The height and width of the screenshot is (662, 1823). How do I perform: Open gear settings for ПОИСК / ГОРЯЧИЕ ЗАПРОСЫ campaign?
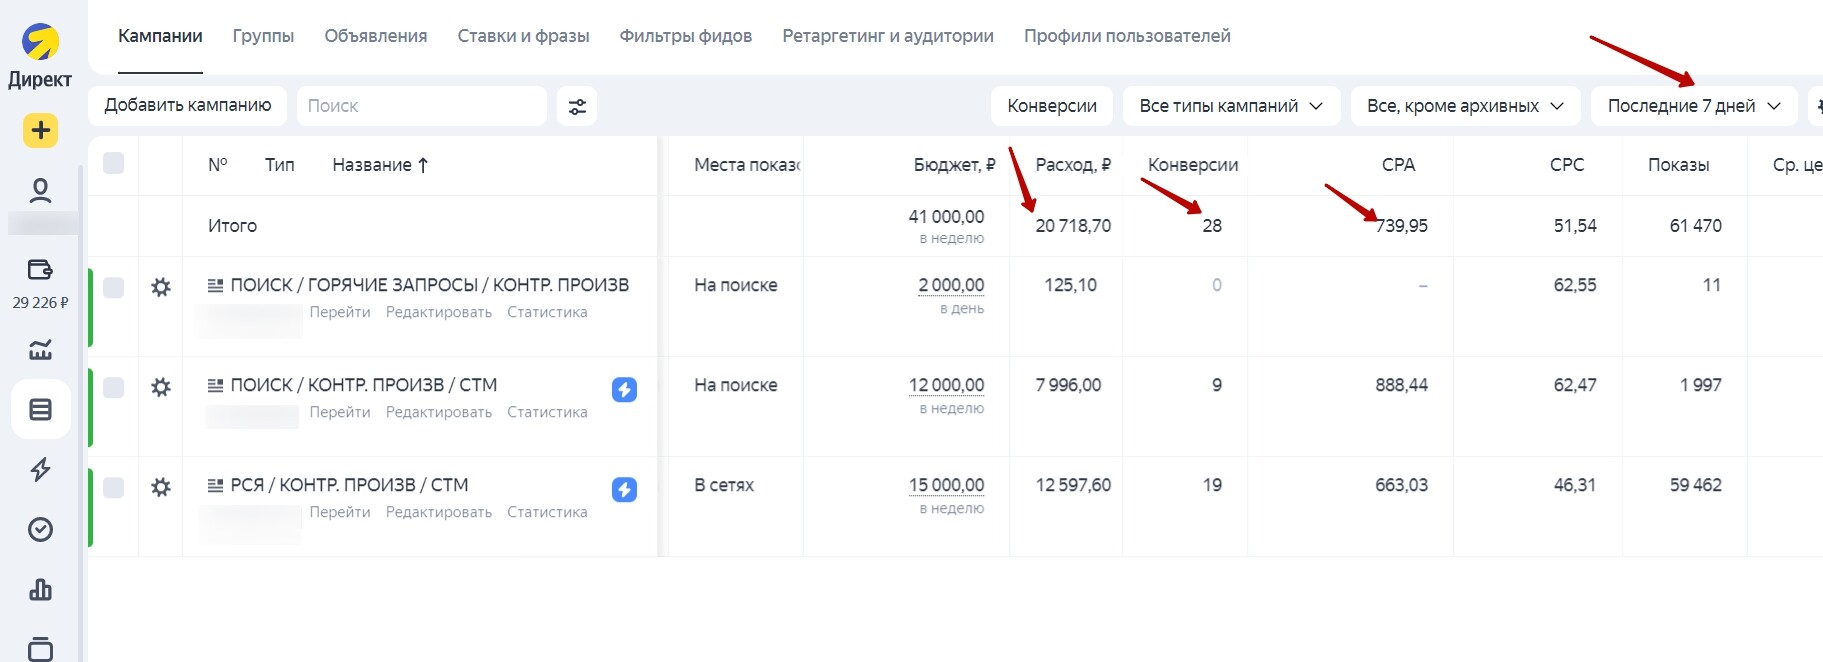pyautogui.click(x=160, y=288)
